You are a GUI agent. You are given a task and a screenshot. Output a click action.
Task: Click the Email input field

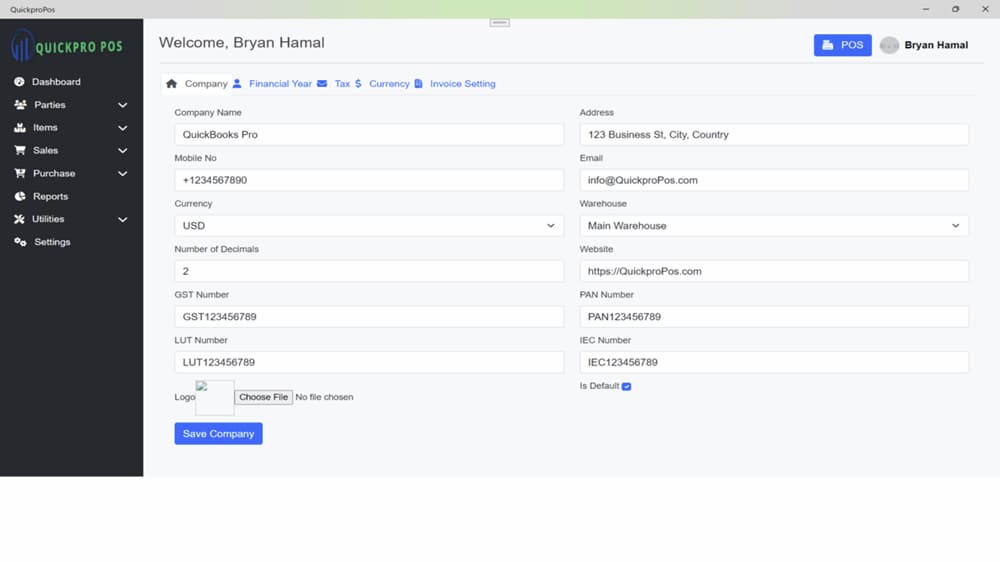774,180
